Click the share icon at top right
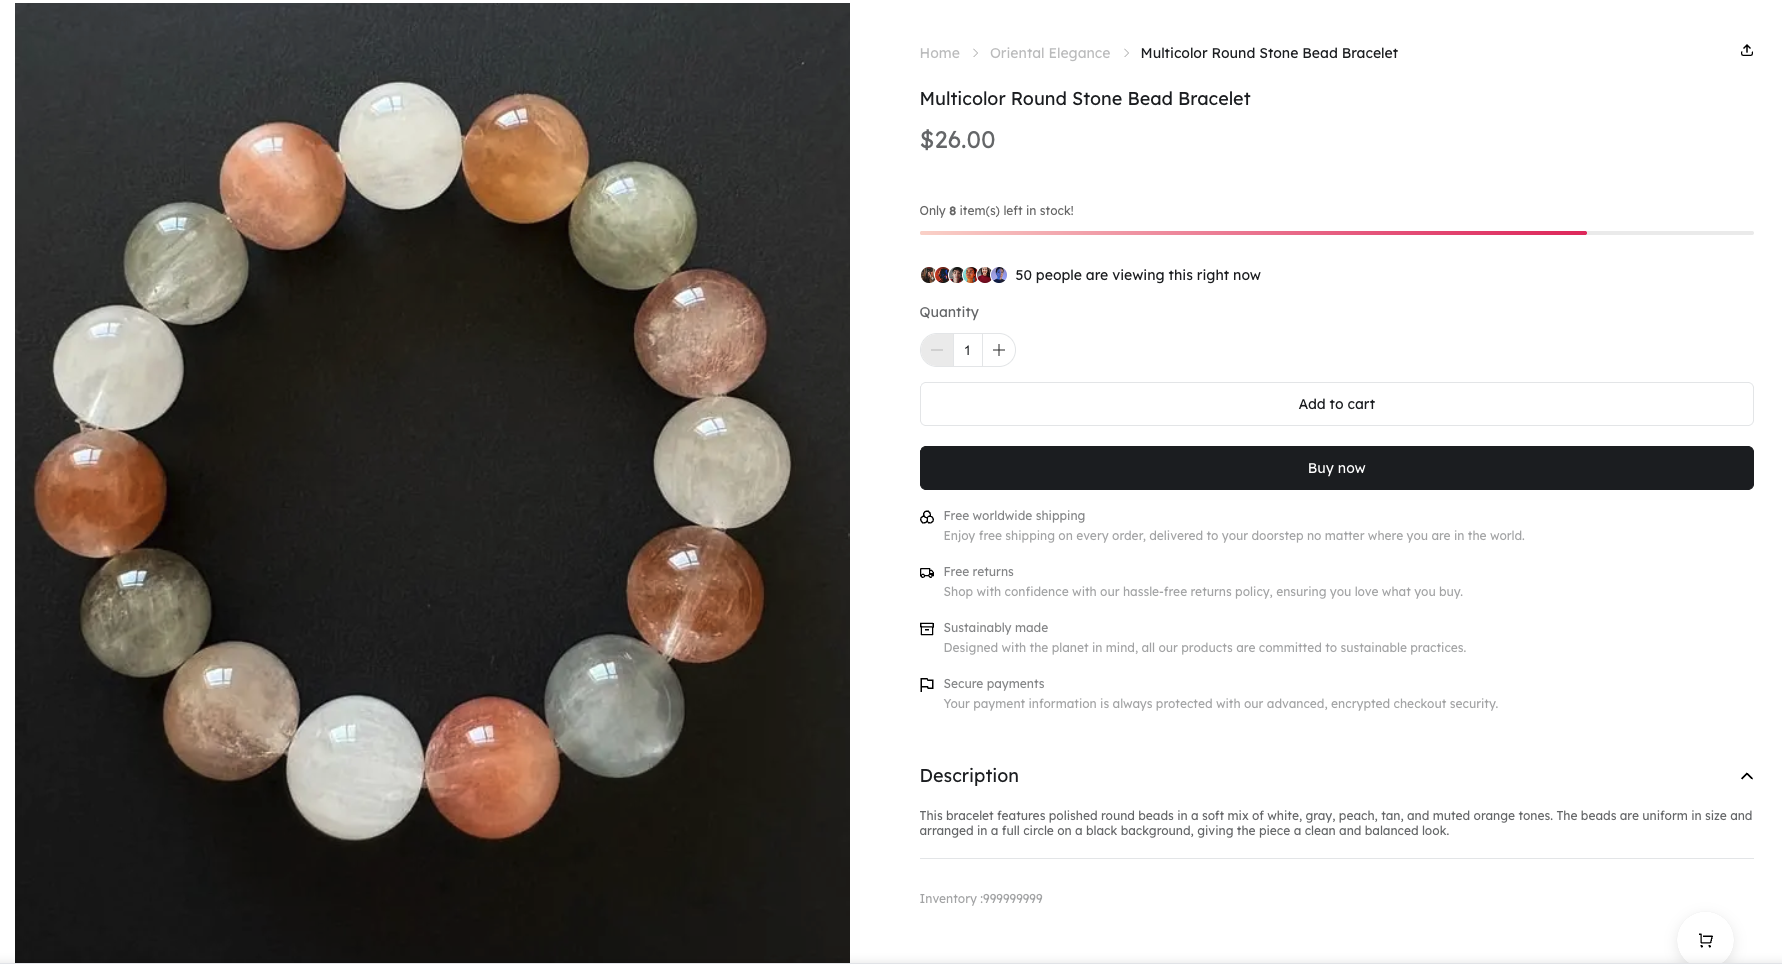The width and height of the screenshot is (1782, 965). [1746, 50]
